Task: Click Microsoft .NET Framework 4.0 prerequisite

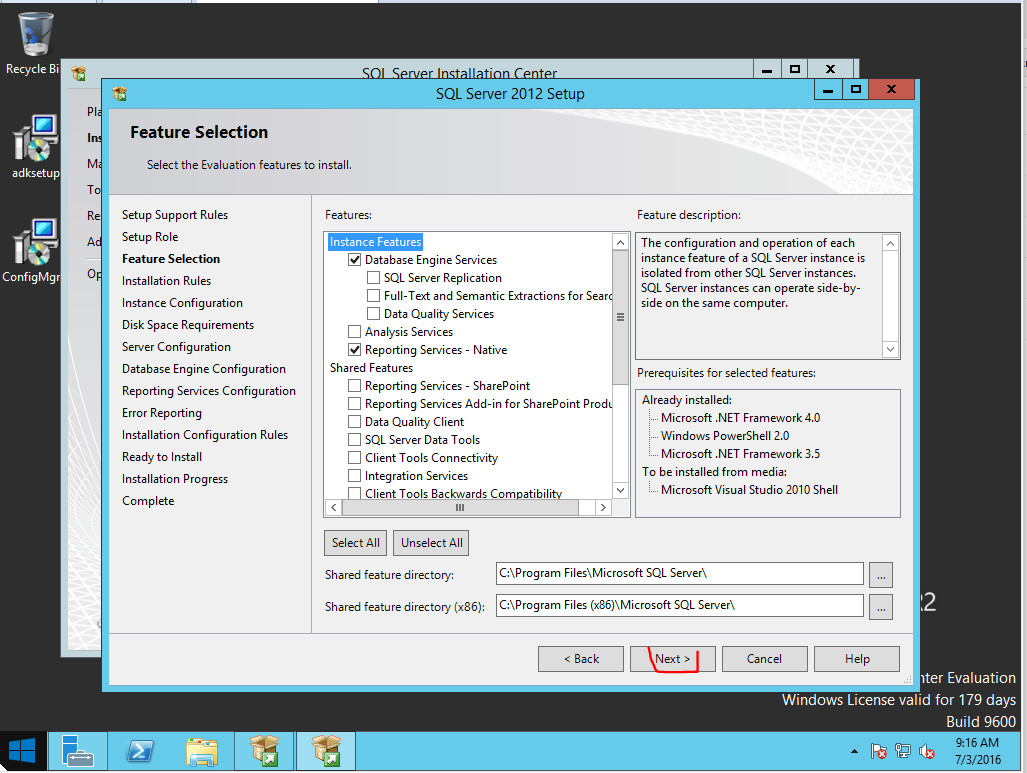Action: tap(740, 418)
